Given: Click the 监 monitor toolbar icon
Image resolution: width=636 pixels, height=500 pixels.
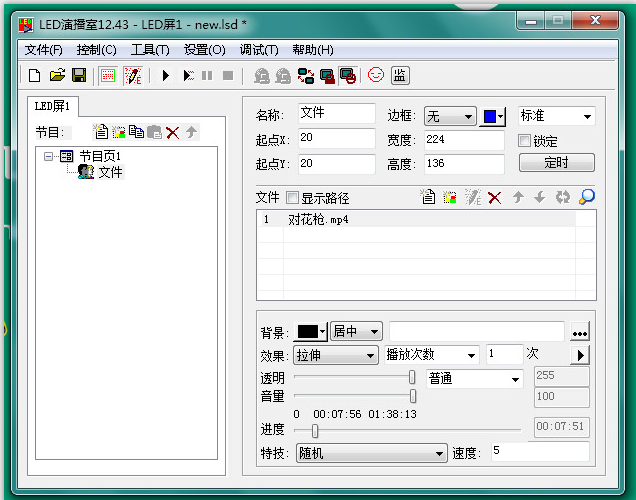Looking at the screenshot, I should coord(399,75).
